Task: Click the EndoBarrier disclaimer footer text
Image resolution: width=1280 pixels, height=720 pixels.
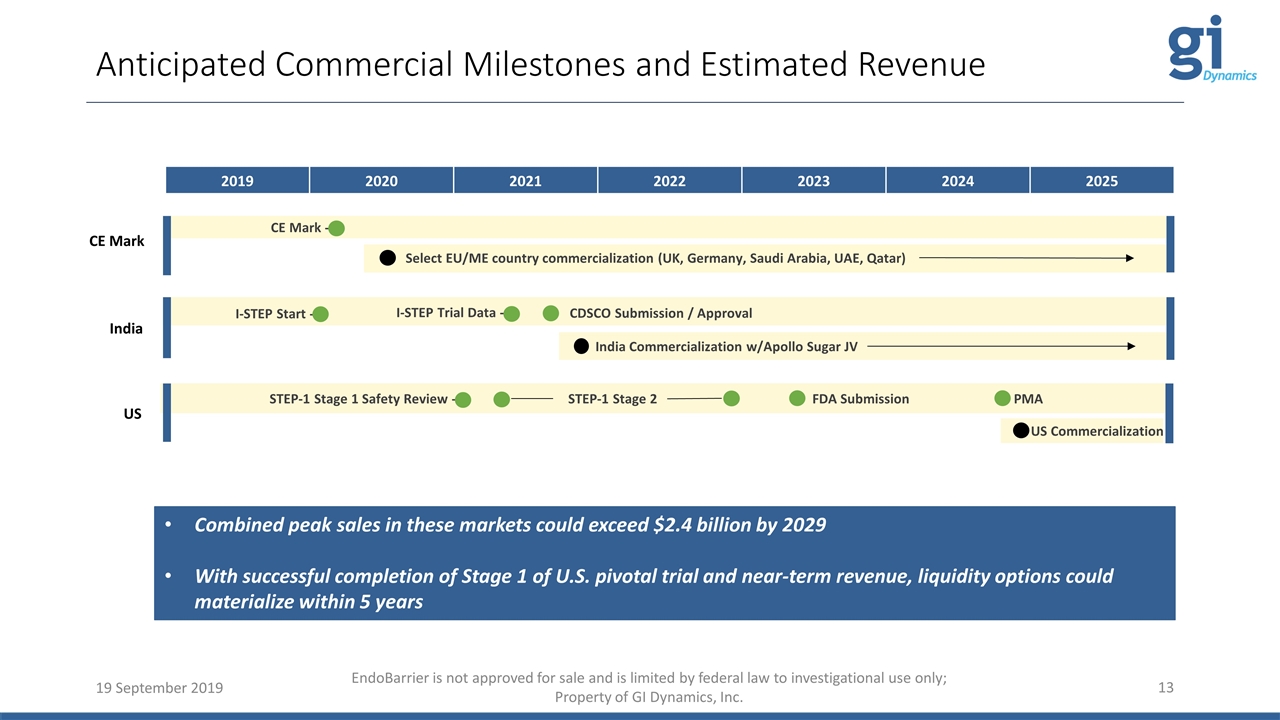Action: pos(650,687)
